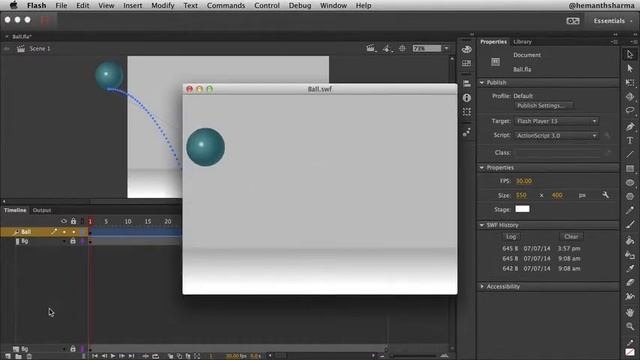640x360 pixels.
Task: Click the Center Stage icon
Action: (x=402, y=49)
